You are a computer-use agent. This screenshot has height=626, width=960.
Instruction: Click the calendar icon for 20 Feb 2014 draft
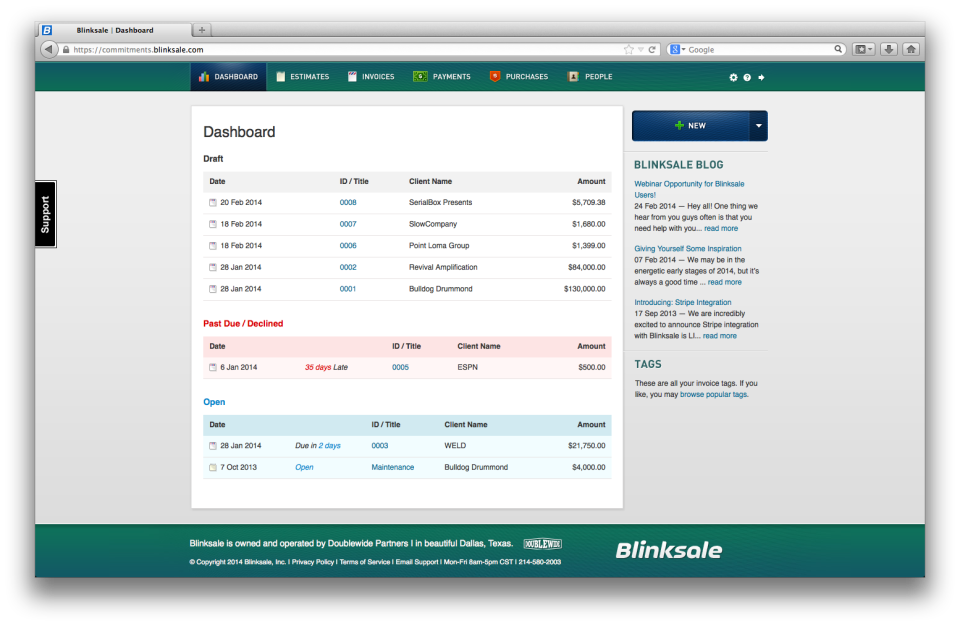coord(212,203)
